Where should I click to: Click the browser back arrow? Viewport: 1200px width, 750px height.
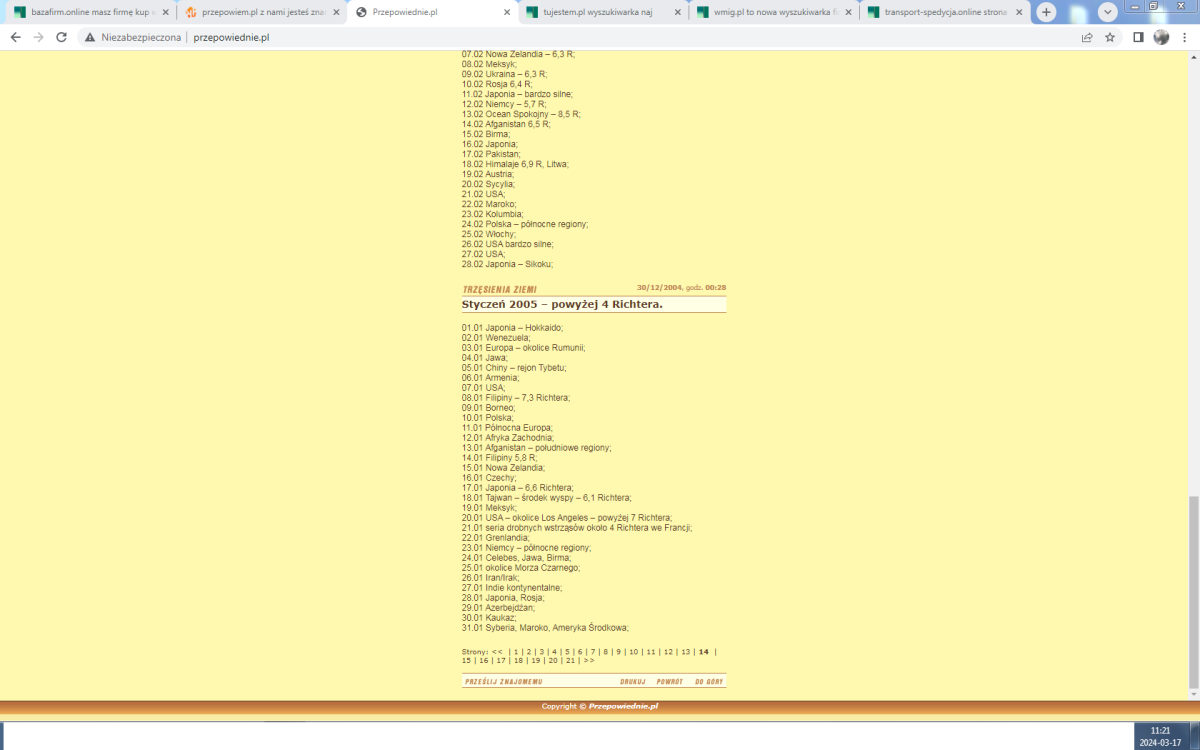(x=15, y=37)
